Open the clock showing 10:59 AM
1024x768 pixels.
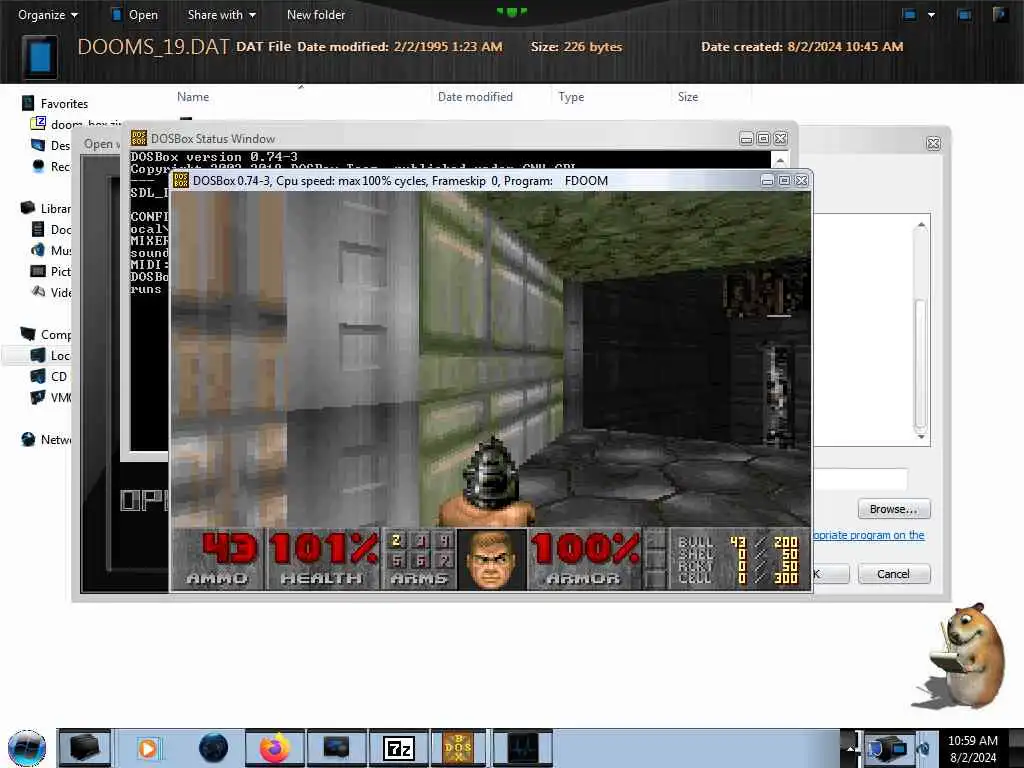pyautogui.click(x=972, y=749)
